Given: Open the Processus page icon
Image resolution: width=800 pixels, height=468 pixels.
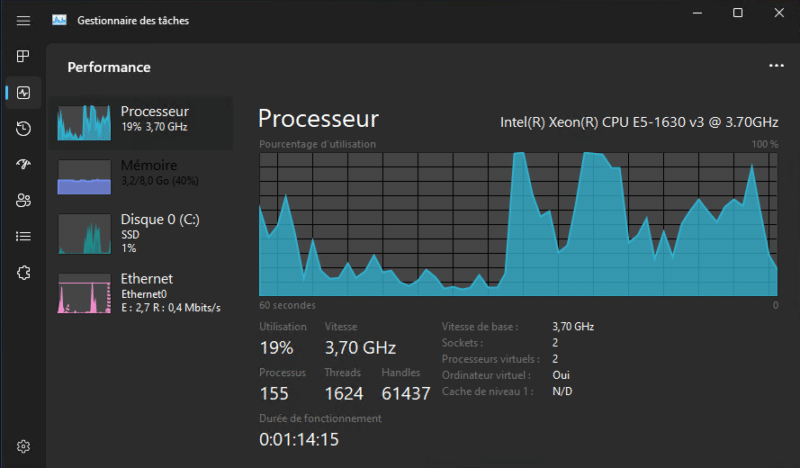Looking at the screenshot, I should pyautogui.click(x=24, y=57).
